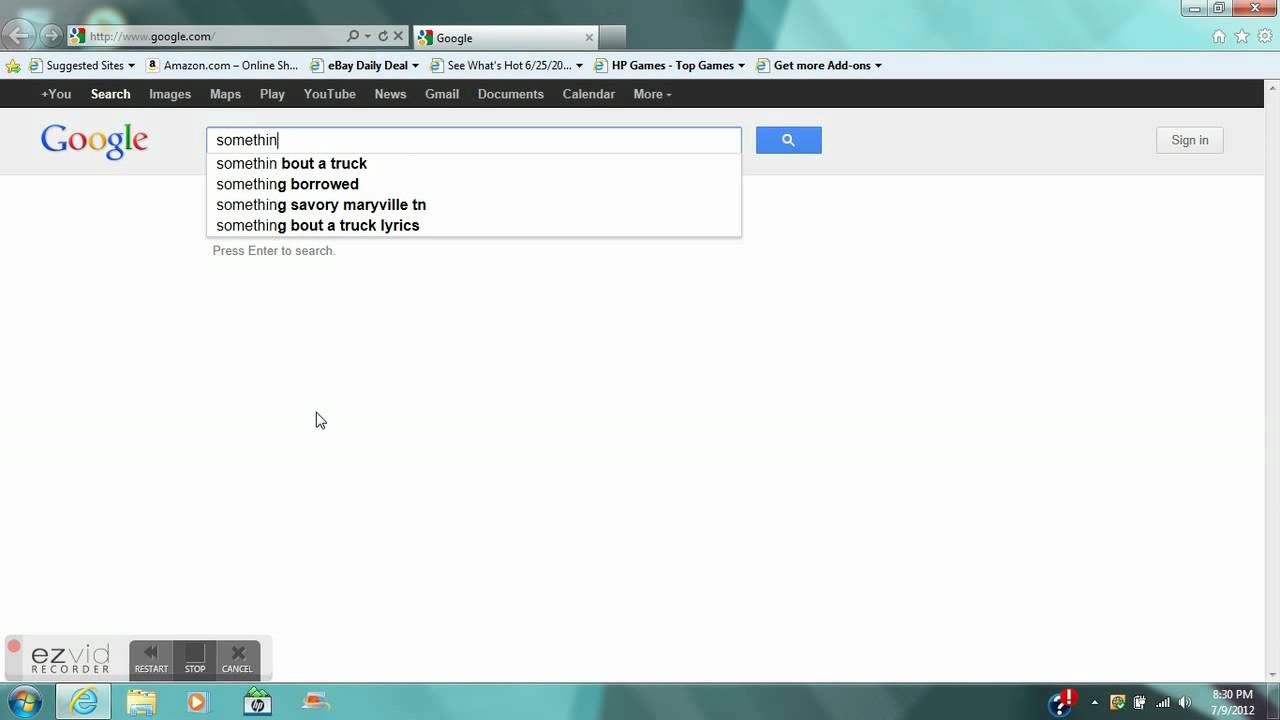Open the Windows Start orb

(24, 702)
